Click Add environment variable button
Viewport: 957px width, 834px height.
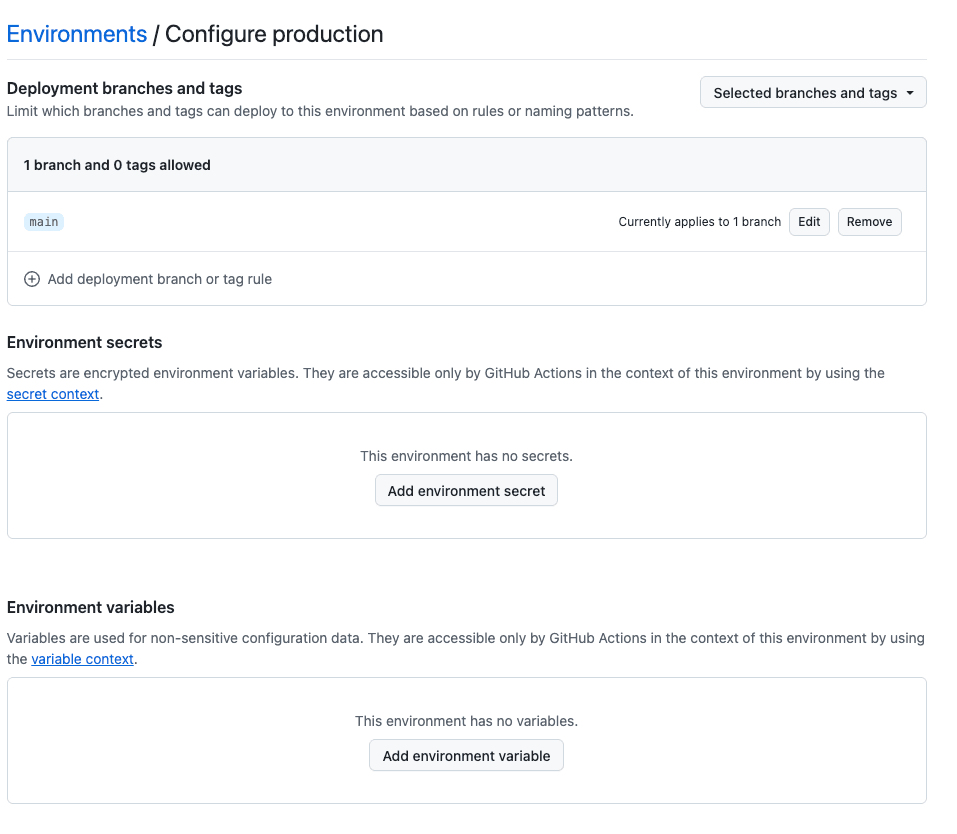(x=466, y=755)
